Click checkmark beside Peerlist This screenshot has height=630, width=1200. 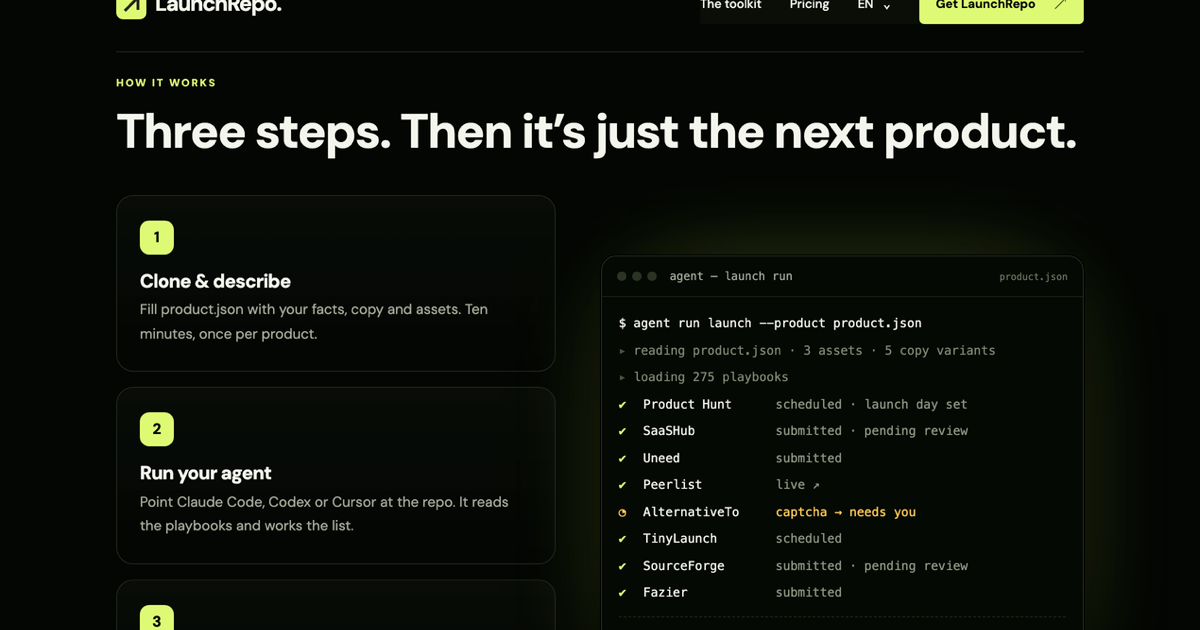pos(622,485)
